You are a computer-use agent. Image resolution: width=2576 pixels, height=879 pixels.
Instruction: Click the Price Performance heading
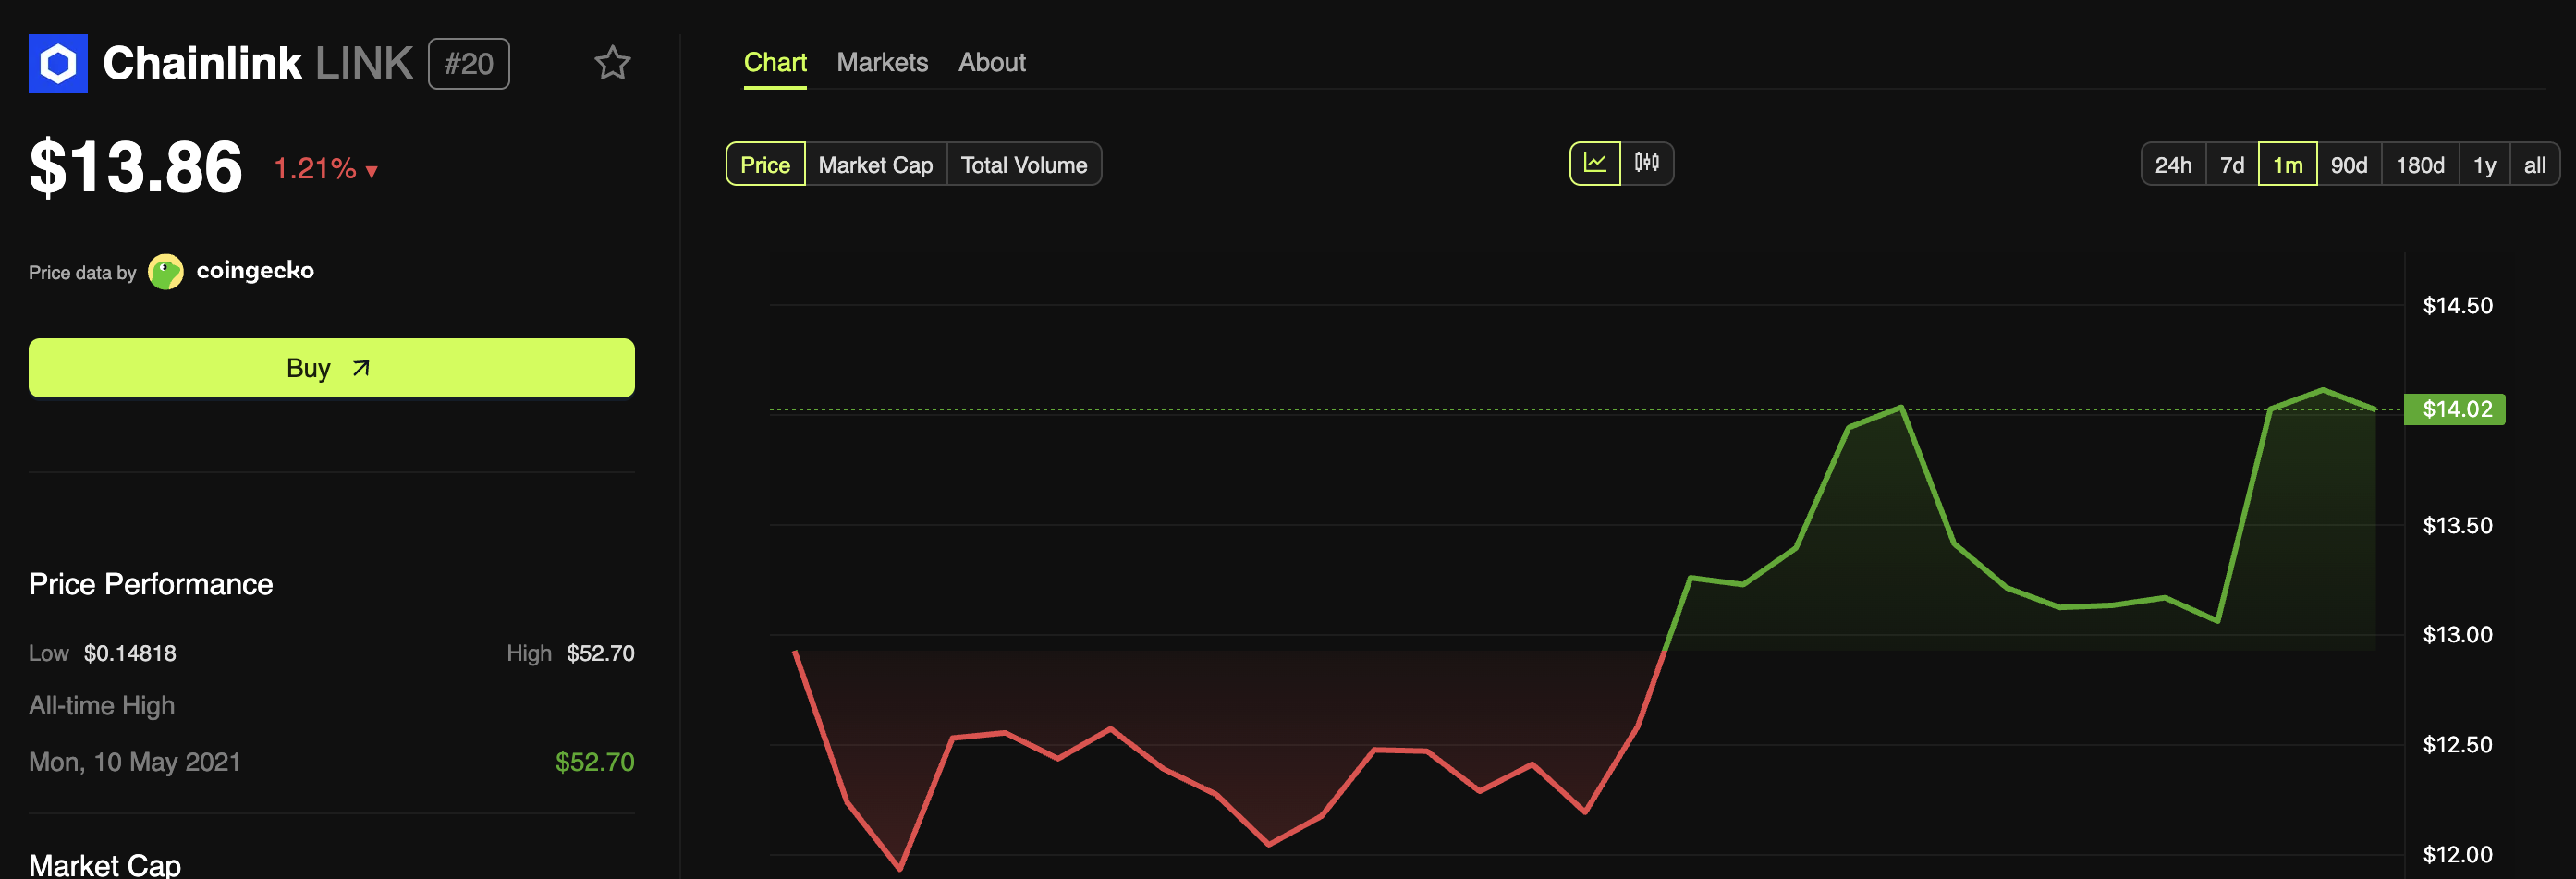tap(151, 584)
